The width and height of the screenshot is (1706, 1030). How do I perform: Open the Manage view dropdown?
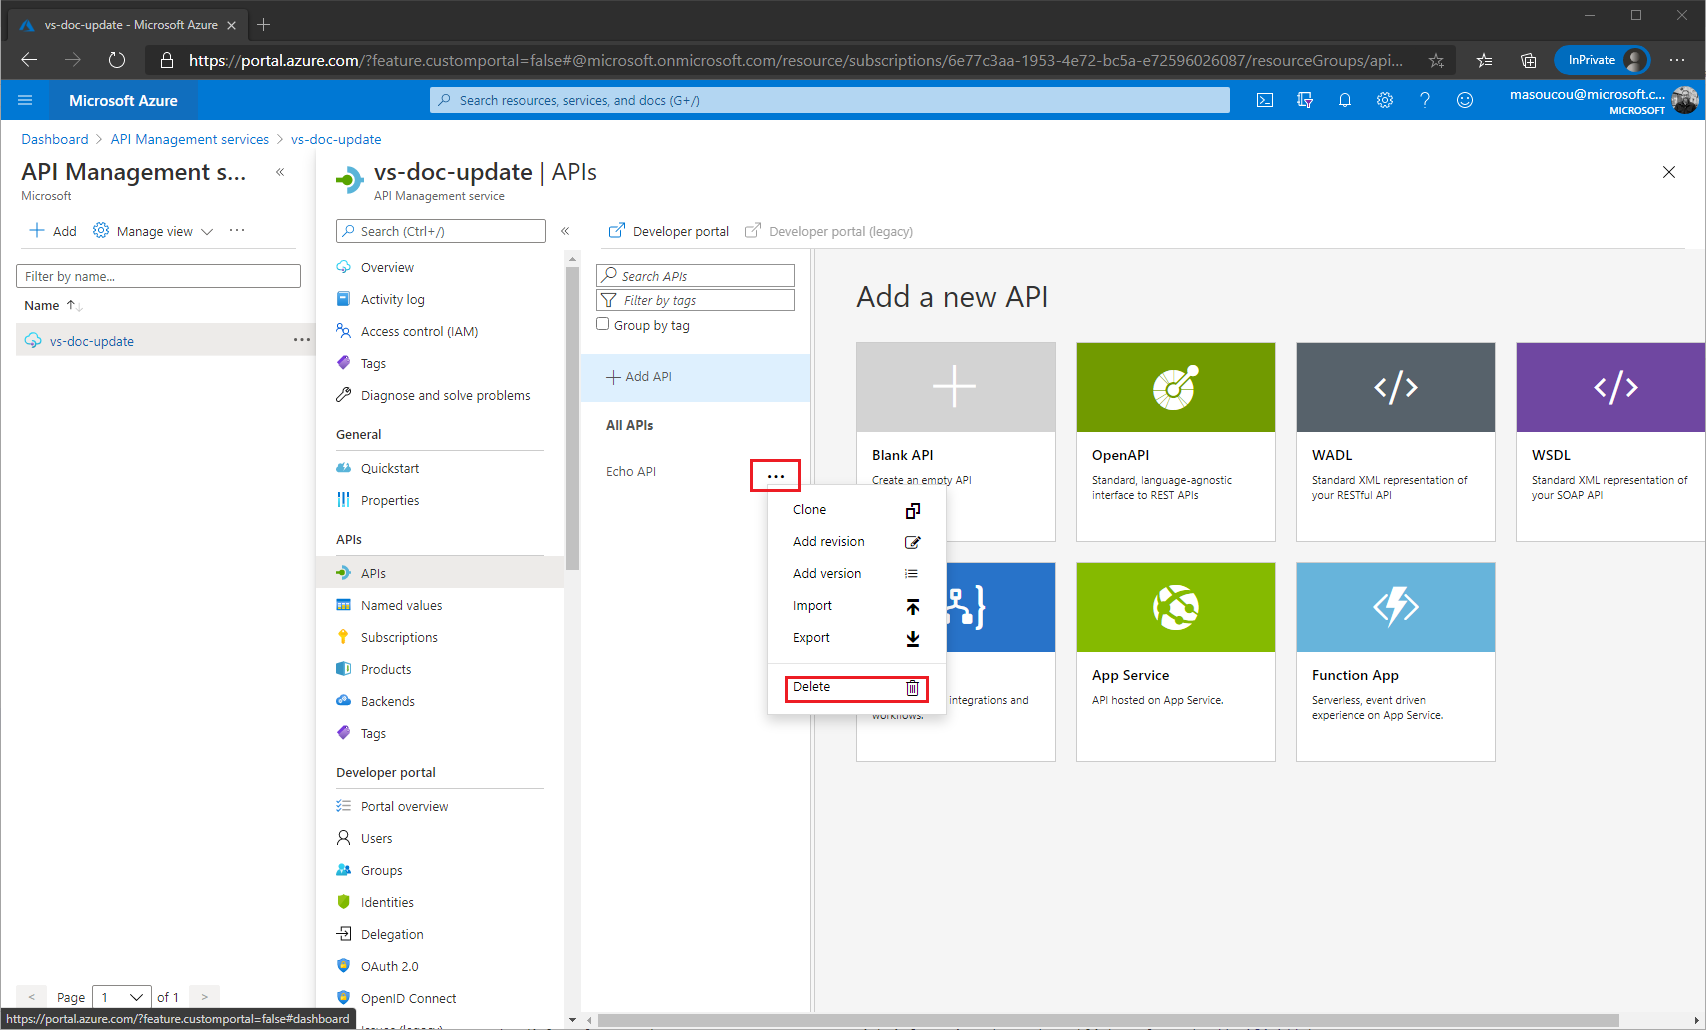(x=153, y=231)
